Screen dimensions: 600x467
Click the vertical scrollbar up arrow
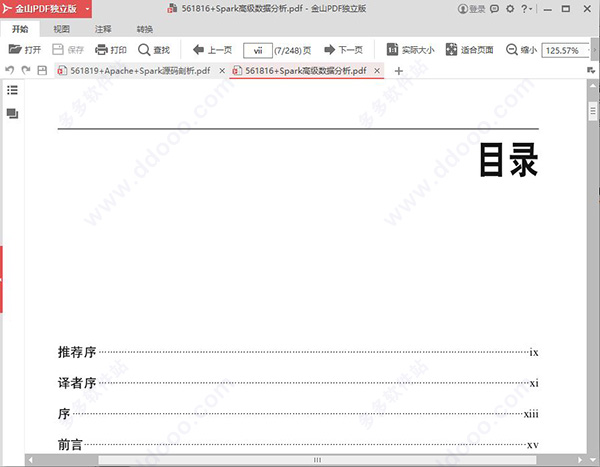click(593, 86)
